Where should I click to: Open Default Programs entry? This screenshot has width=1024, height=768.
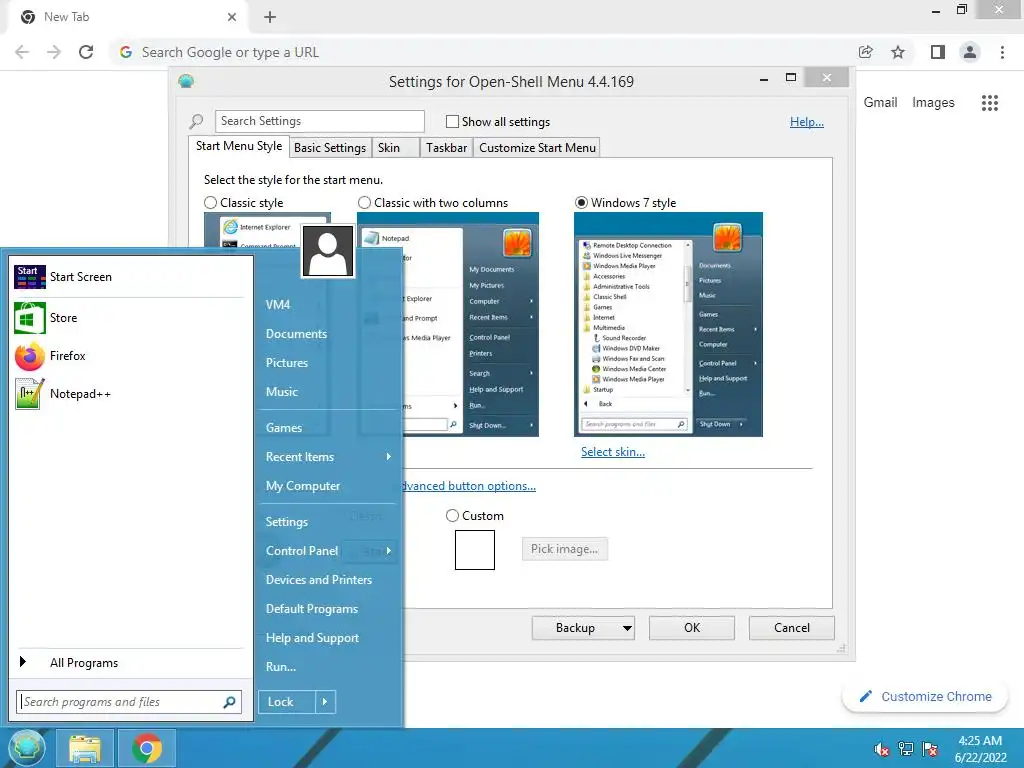coord(312,609)
